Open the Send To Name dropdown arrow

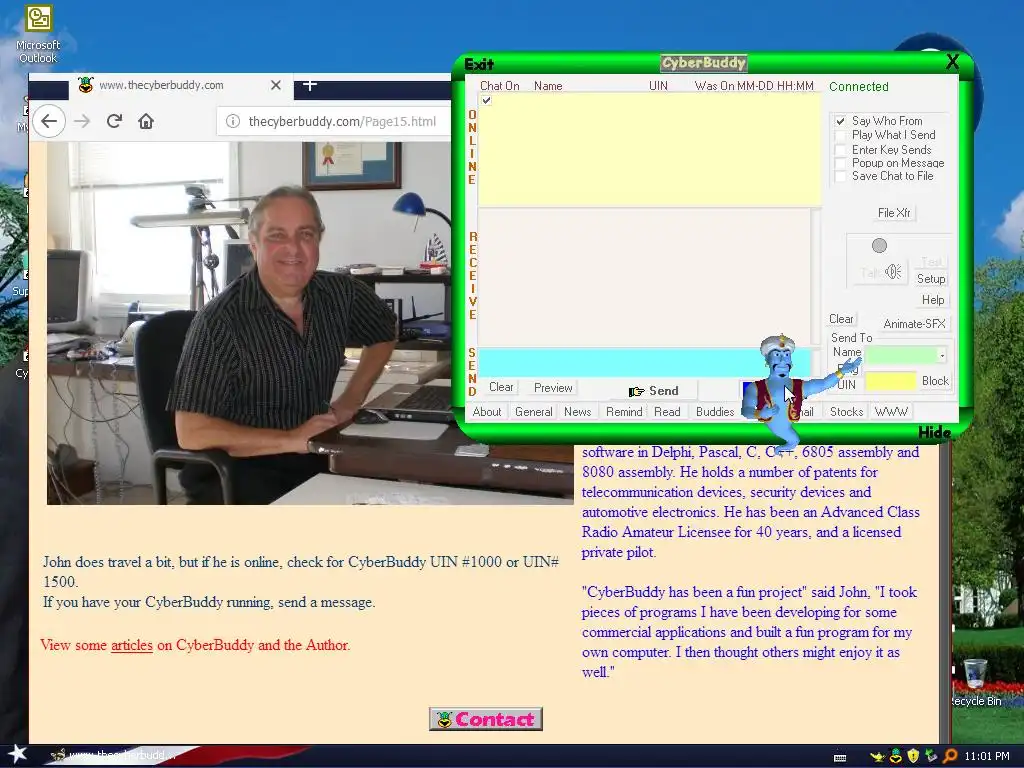coord(942,355)
